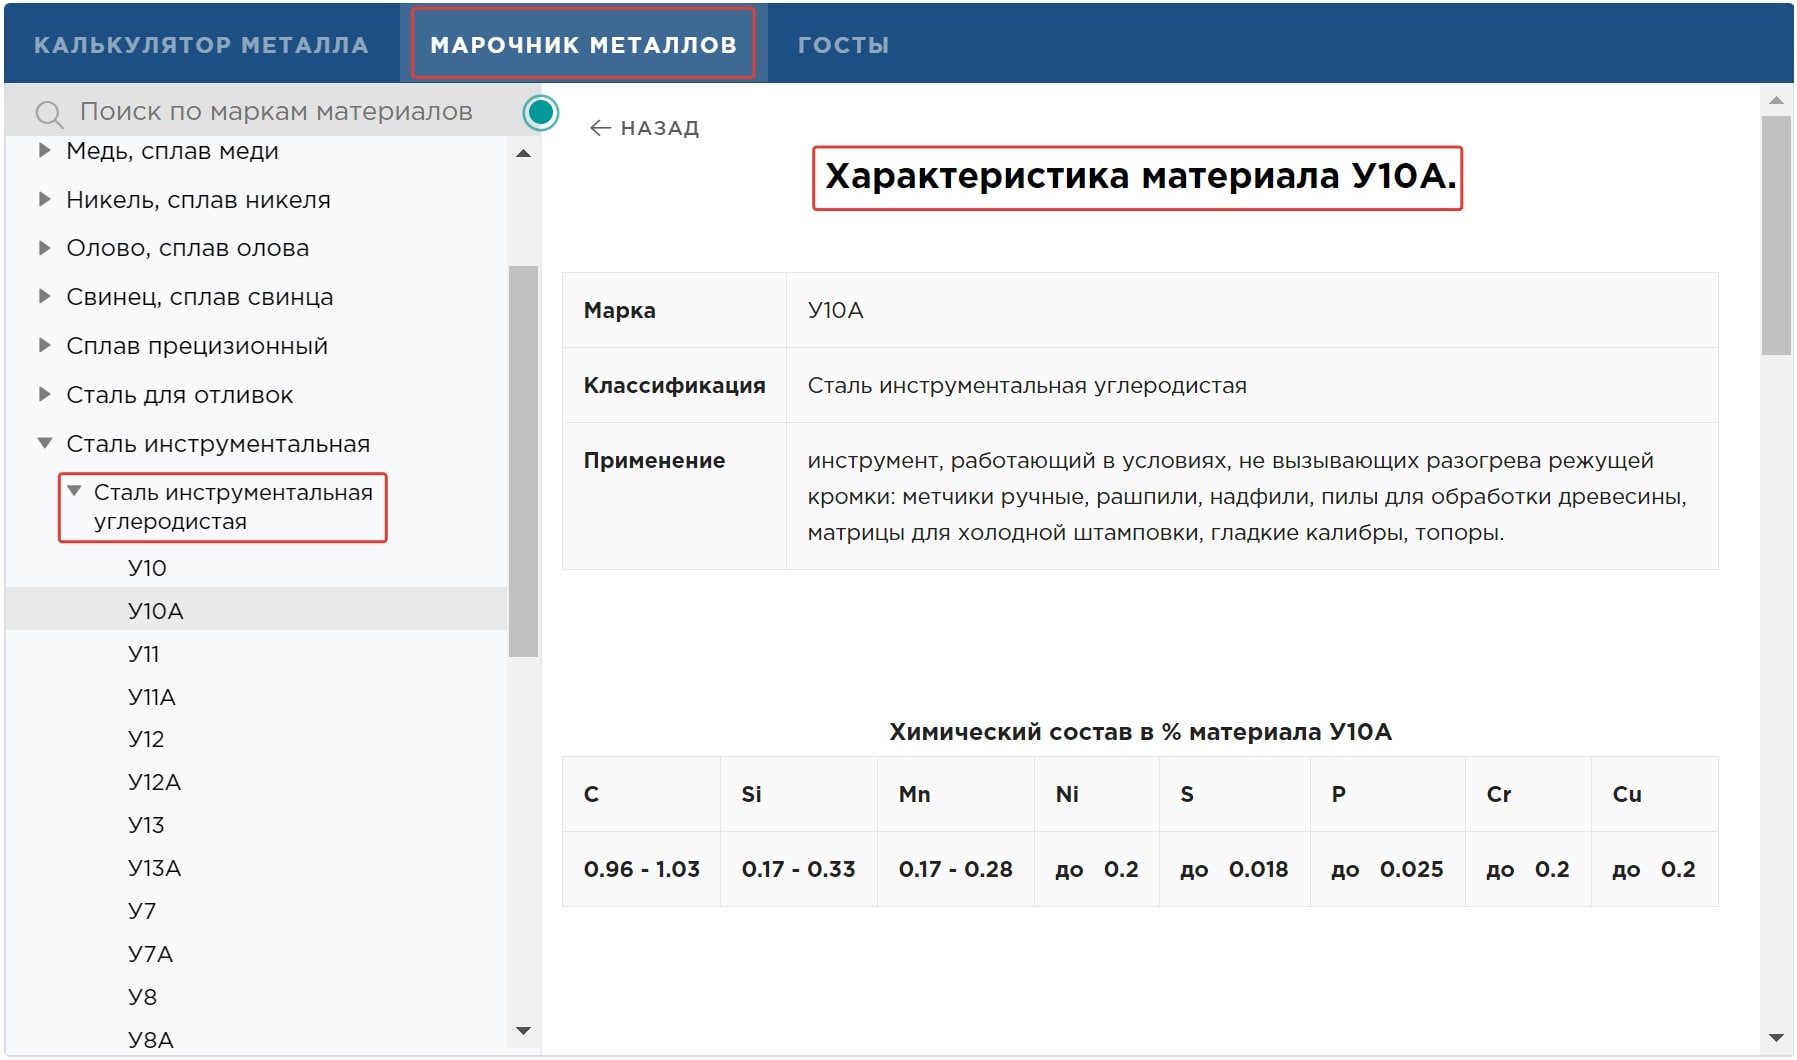Collapse Сталь инструментальная углеродистая subcategory
The height and width of the screenshot is (1060, 1797).
[x=74, y=491]
